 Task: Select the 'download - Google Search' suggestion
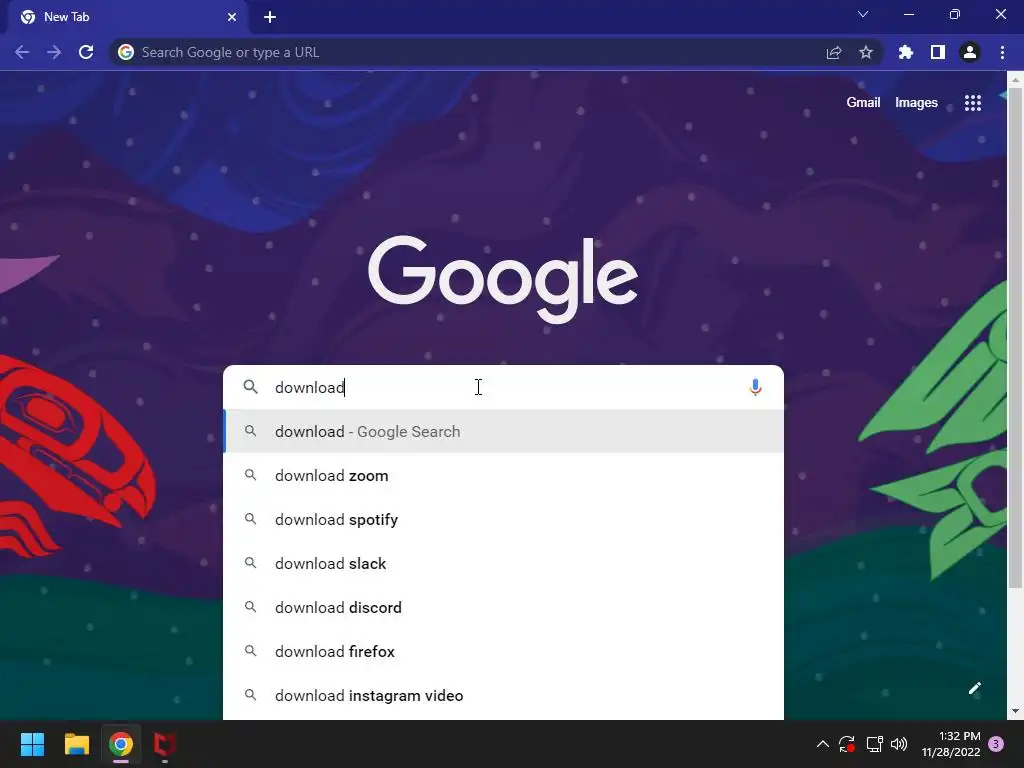point(504,432)
